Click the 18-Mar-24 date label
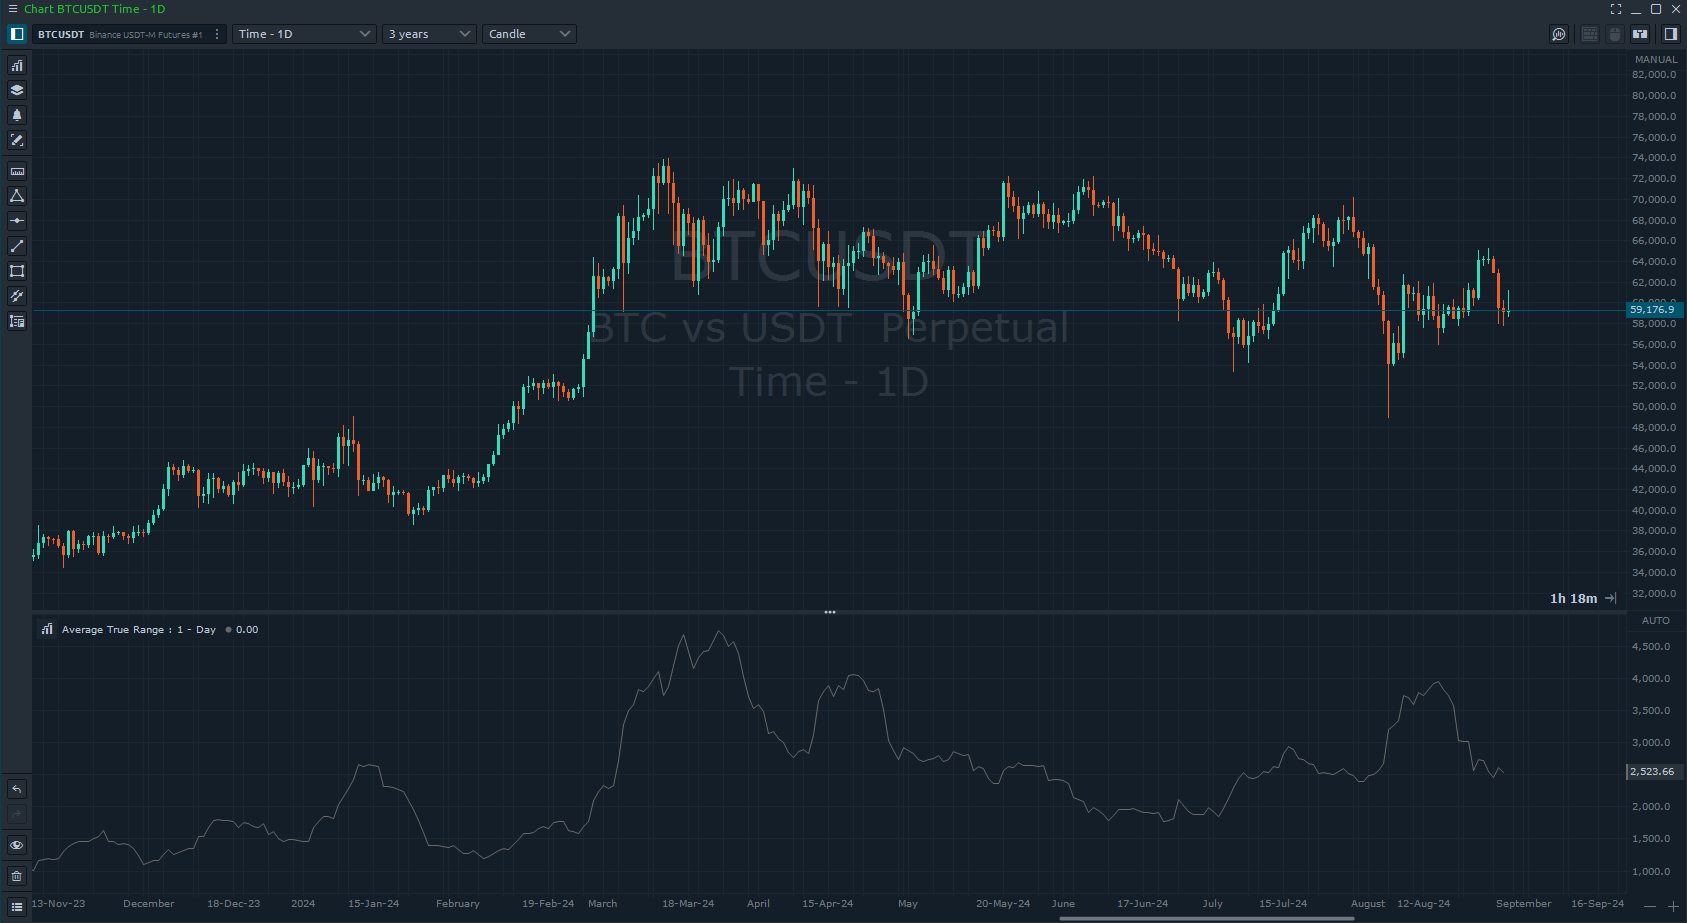 tap(688, 904)
